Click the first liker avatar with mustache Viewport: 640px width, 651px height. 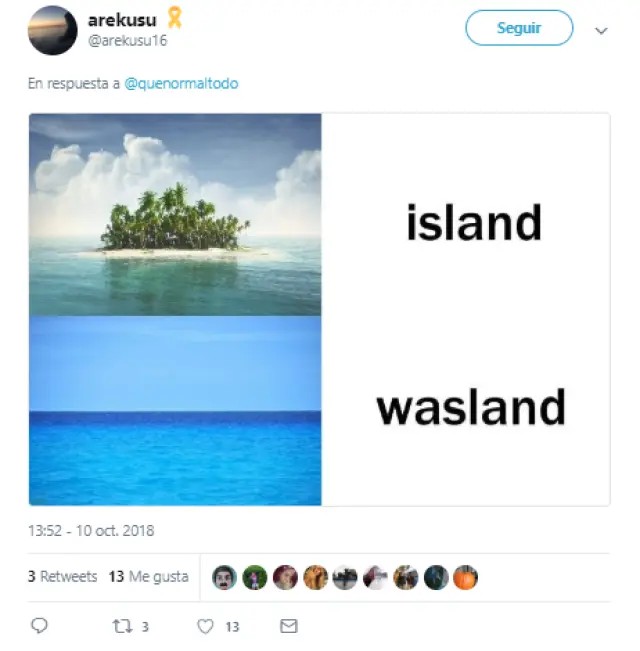point(224,577)
